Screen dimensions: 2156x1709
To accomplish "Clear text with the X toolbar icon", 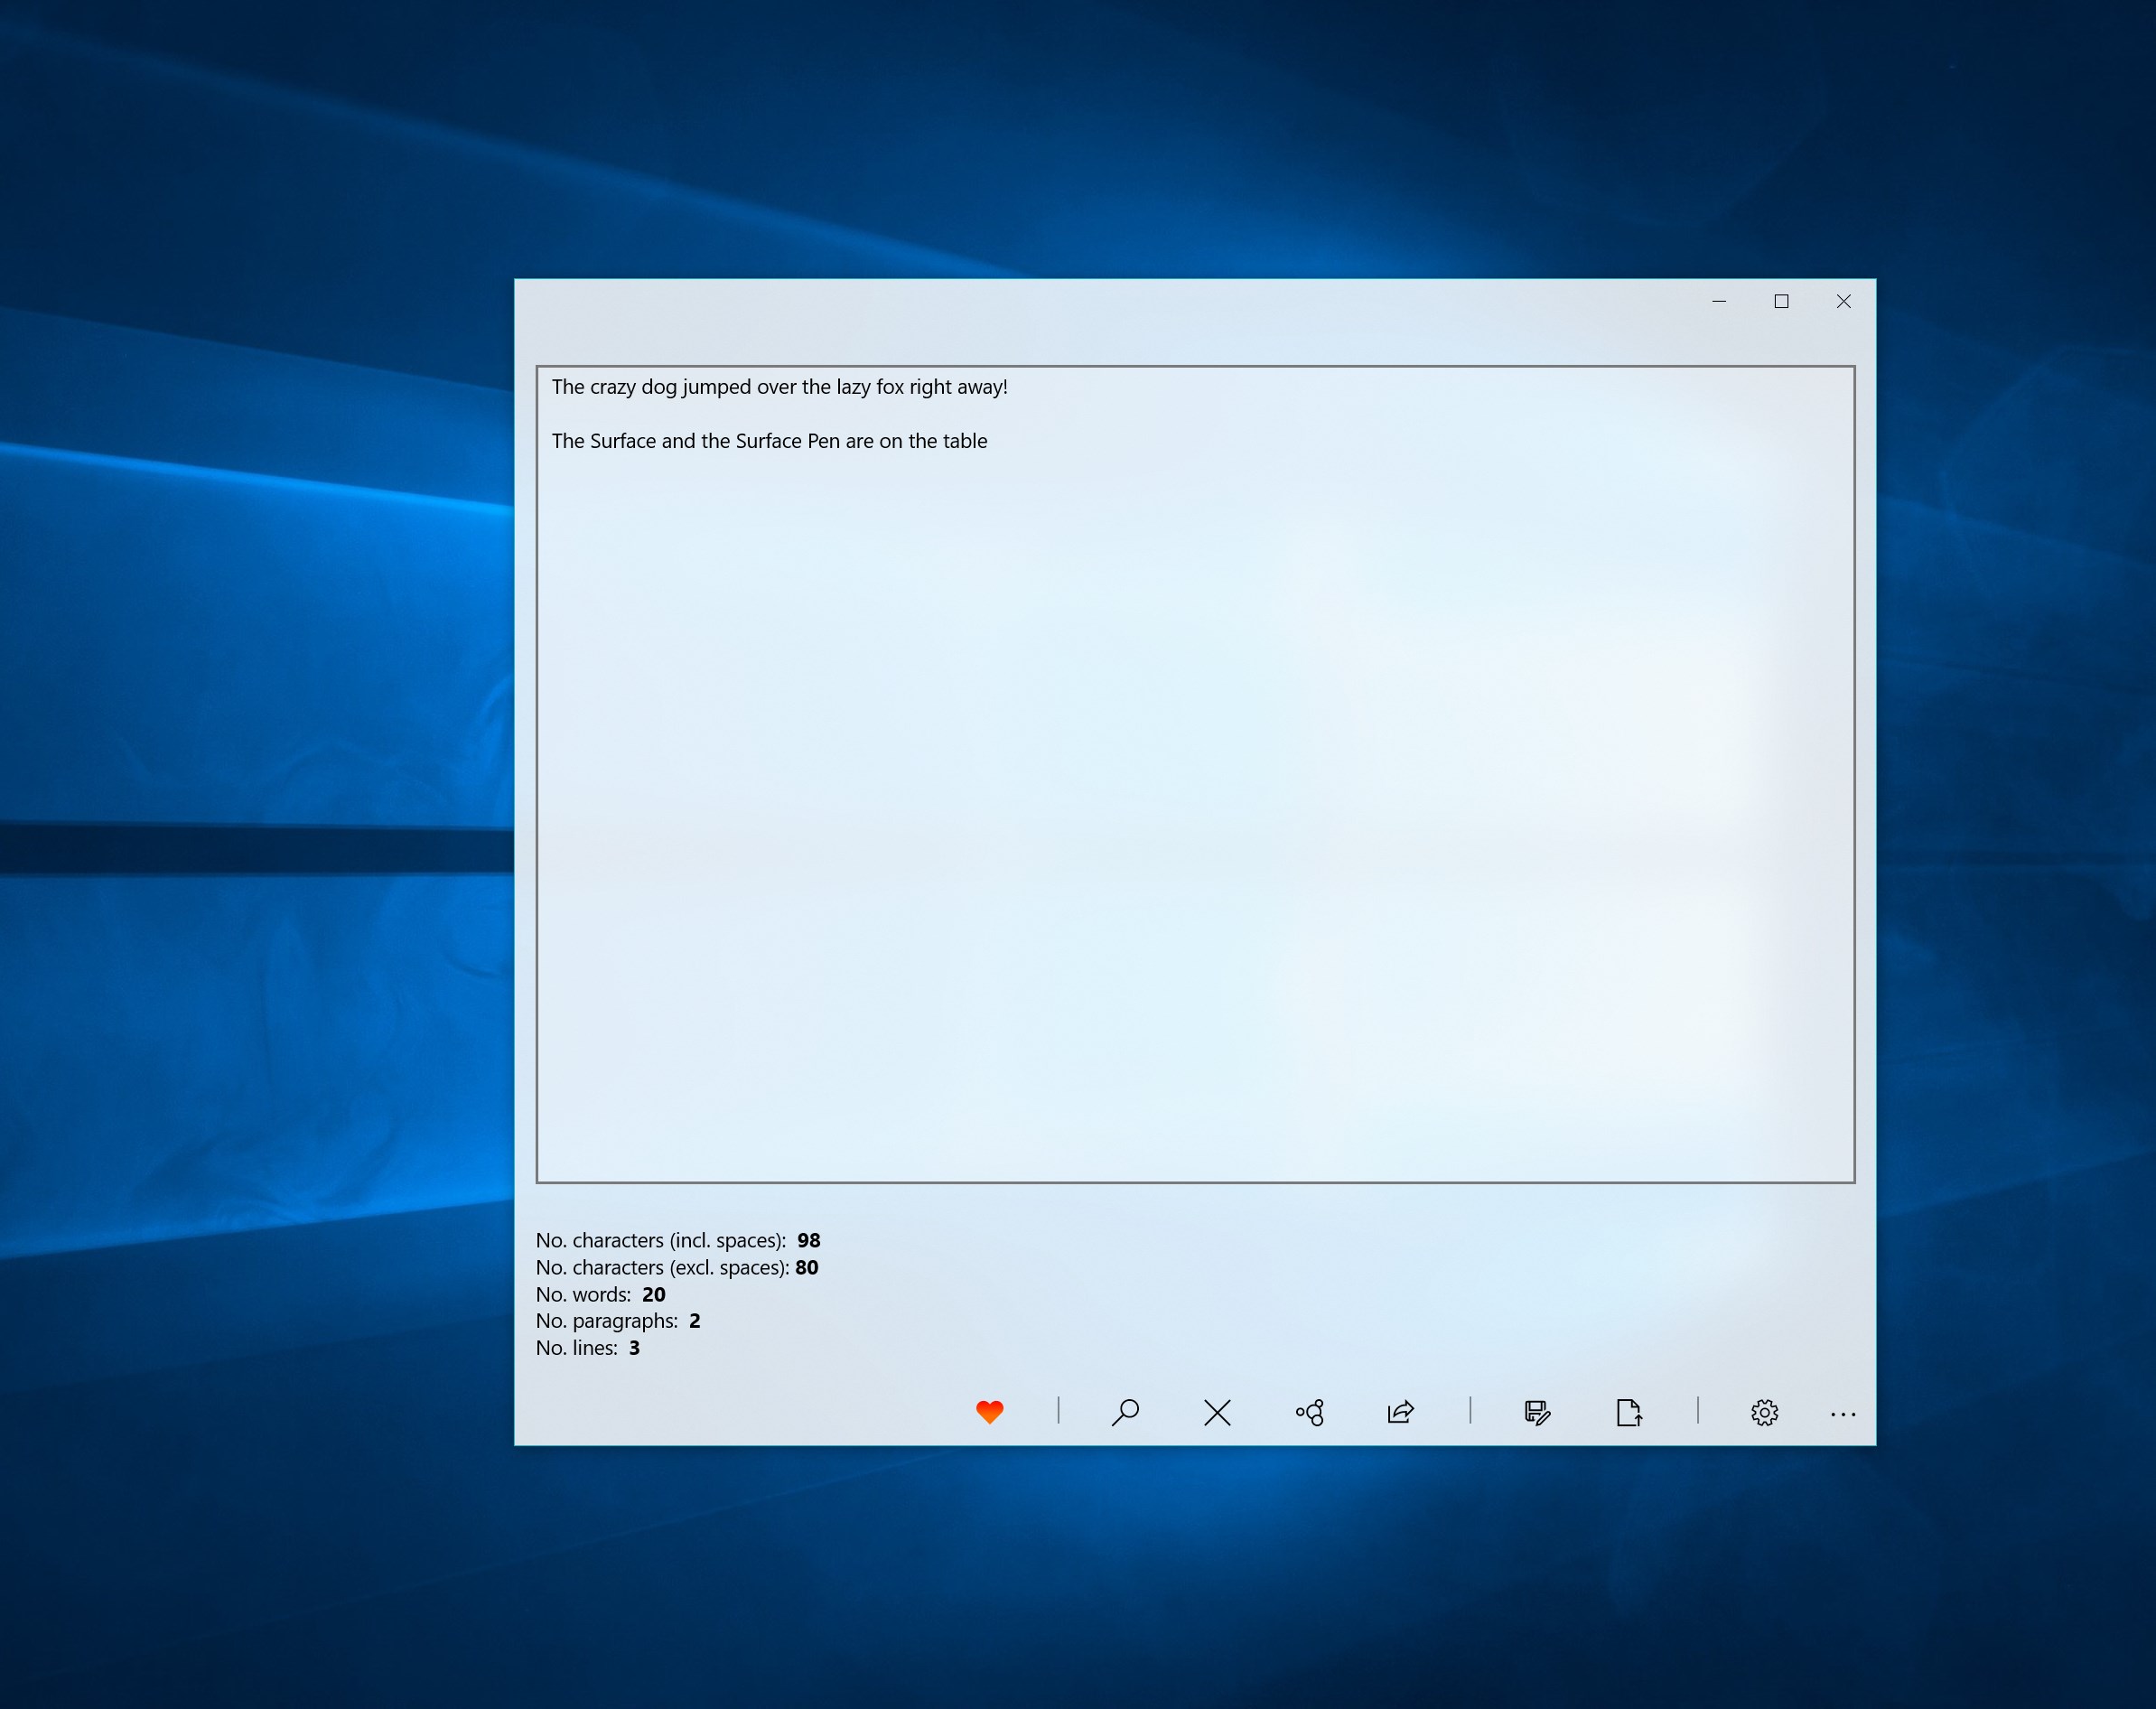I will [1217, 1412].
